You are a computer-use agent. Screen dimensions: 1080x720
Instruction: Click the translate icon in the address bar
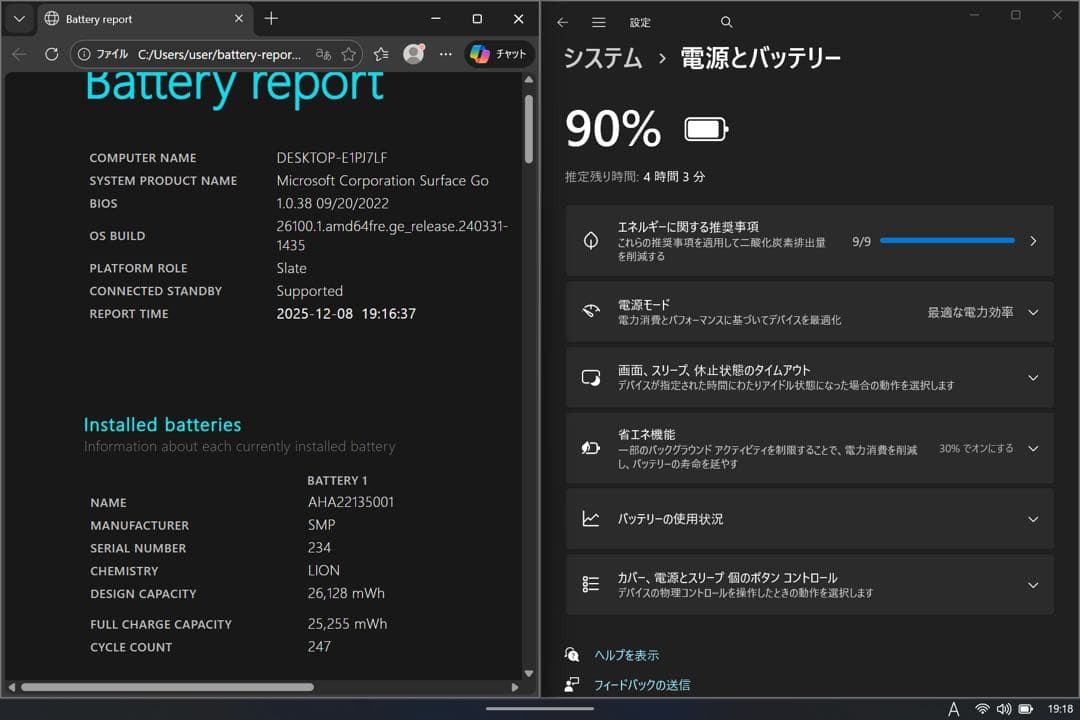(325, 54)
